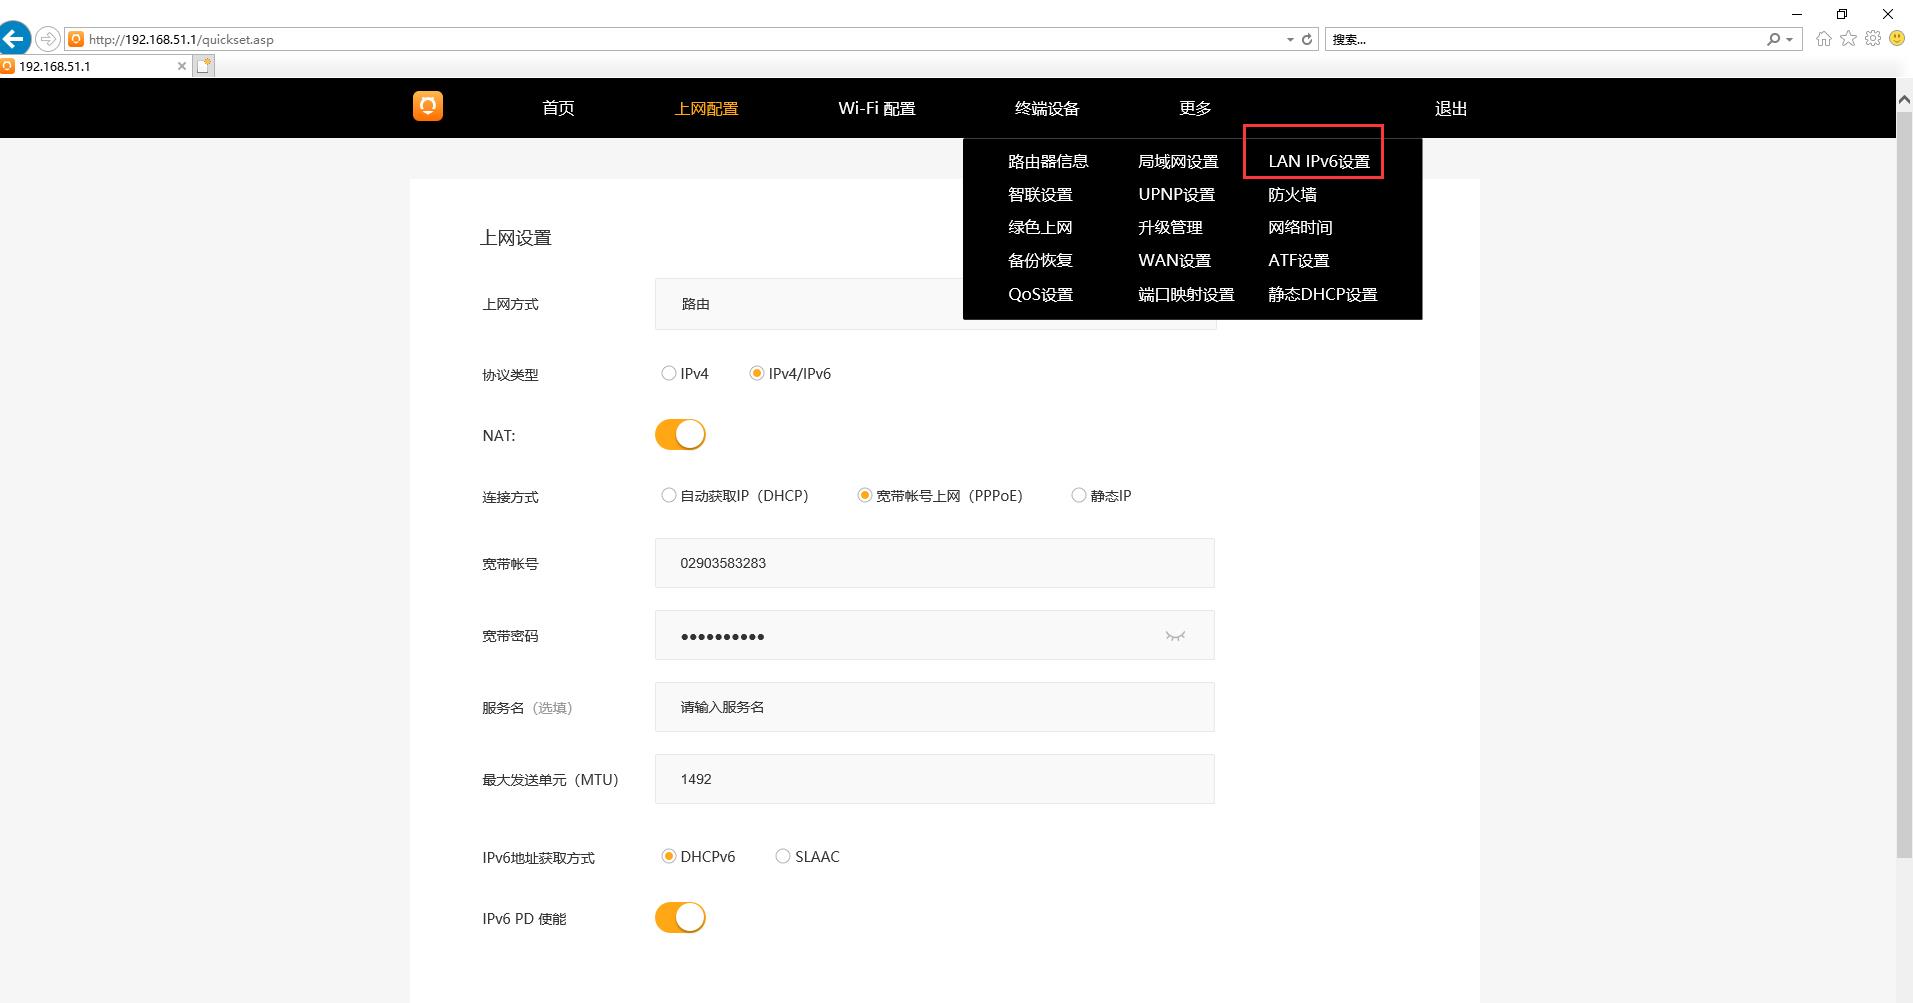The height and width of the screenshot is (1003, 1913).
Task: Open a new browser tab button
Action: (x=204, y=66)
